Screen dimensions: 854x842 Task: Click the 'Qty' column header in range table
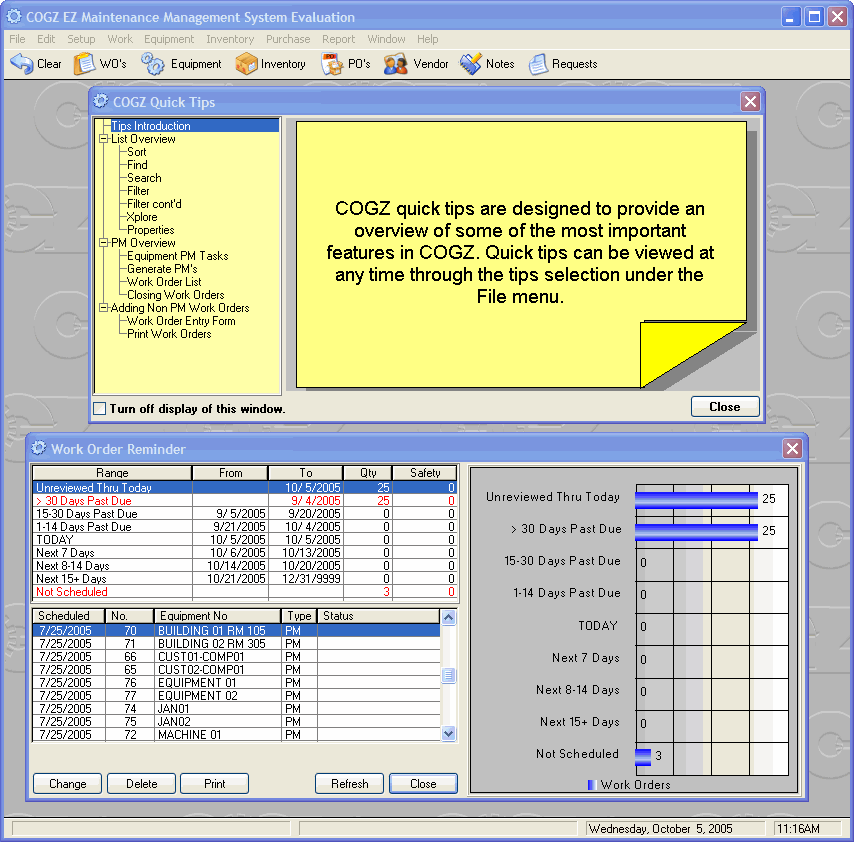pyautogui.click(x=368, y=473)
